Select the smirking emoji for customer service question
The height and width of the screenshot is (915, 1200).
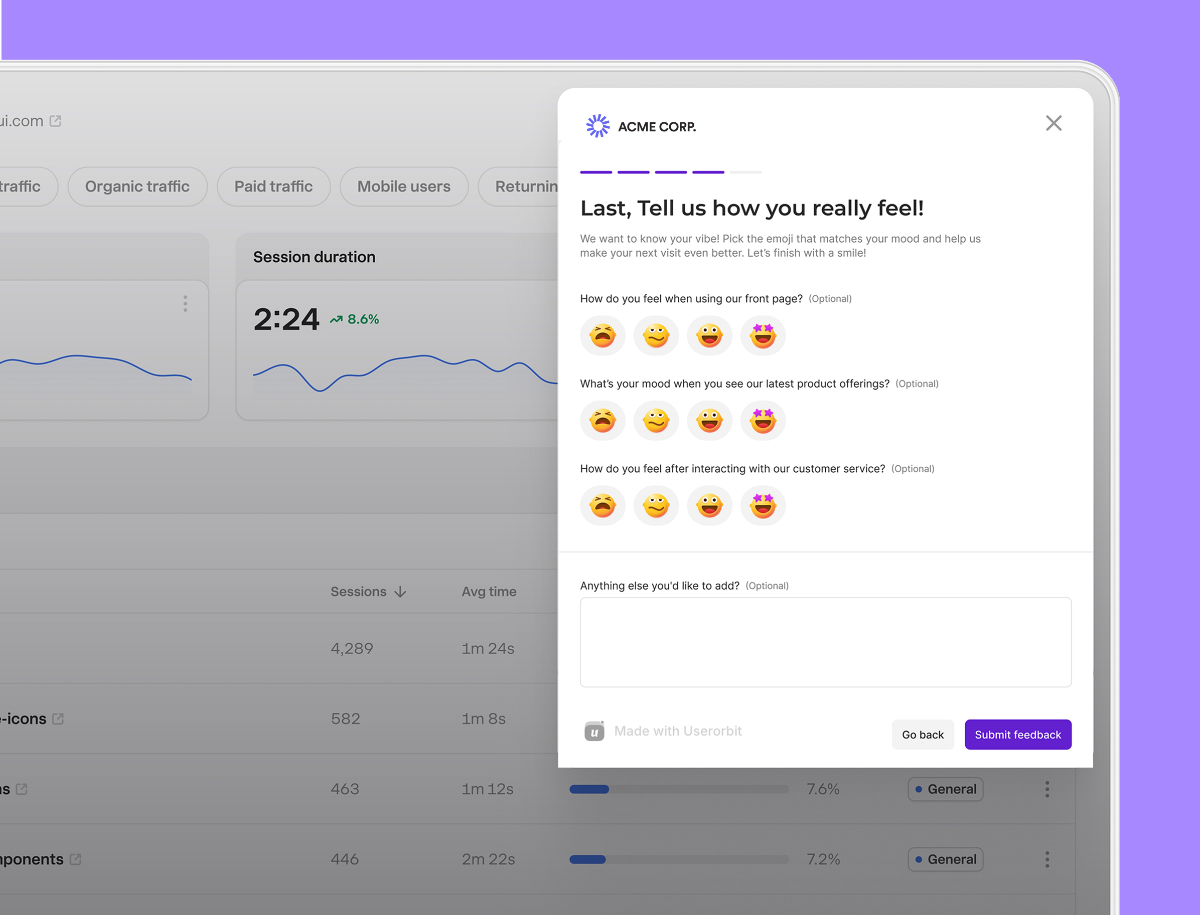point(656,506)
